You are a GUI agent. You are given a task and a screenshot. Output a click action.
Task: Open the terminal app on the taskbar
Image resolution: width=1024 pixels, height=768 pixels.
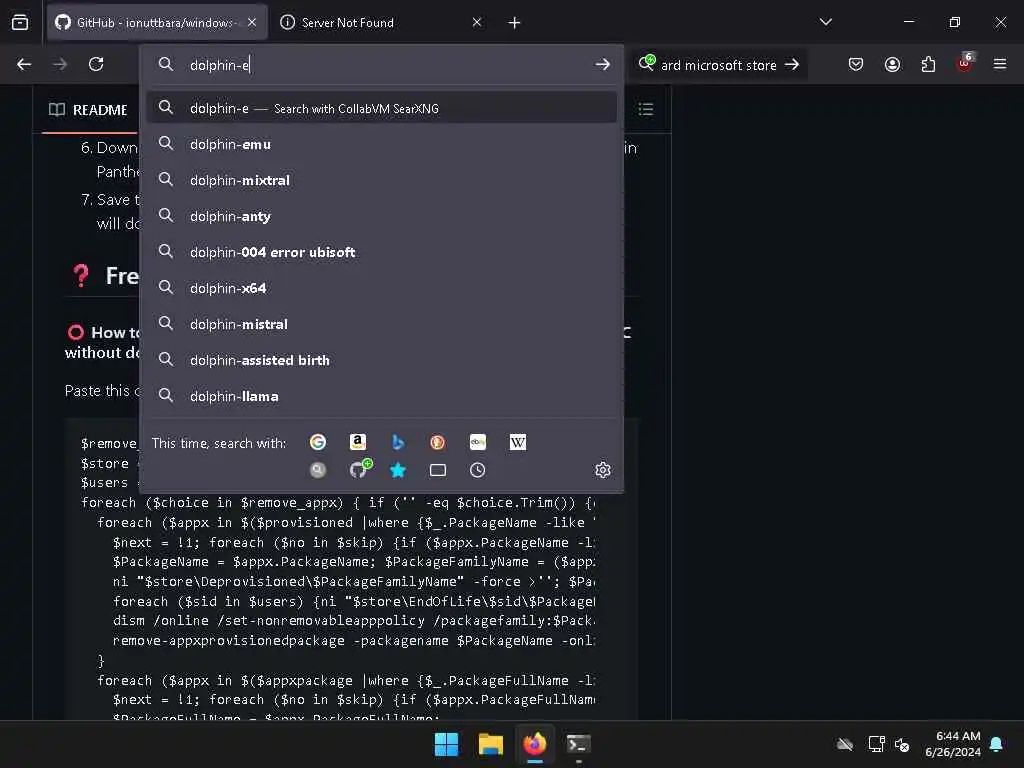pyautogui.click(x=579, y=744)
